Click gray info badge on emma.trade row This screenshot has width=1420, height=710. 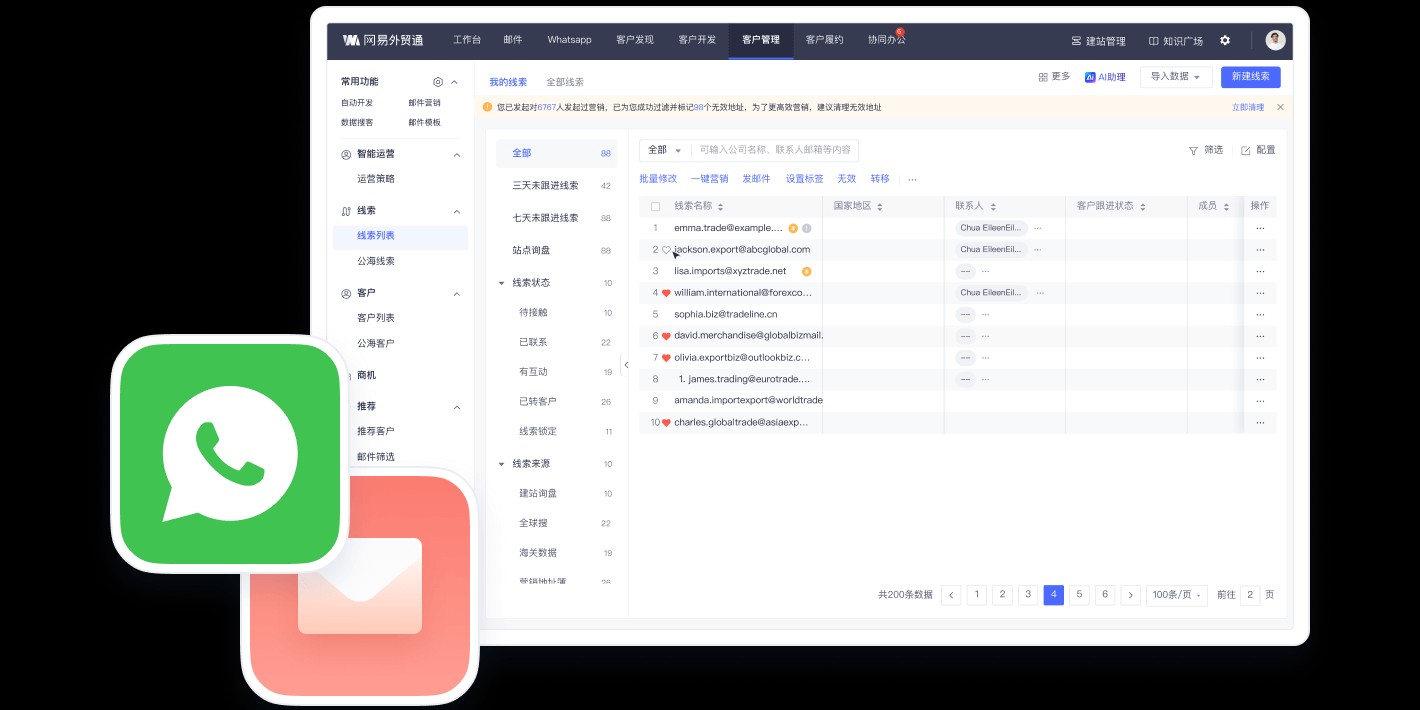coord(806,228)
